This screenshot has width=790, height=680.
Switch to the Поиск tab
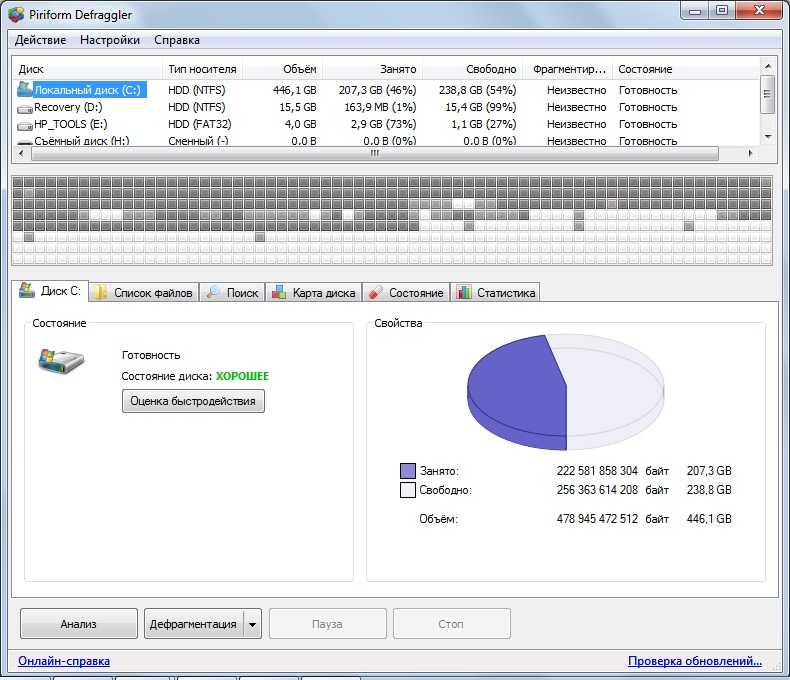[233, 293]
